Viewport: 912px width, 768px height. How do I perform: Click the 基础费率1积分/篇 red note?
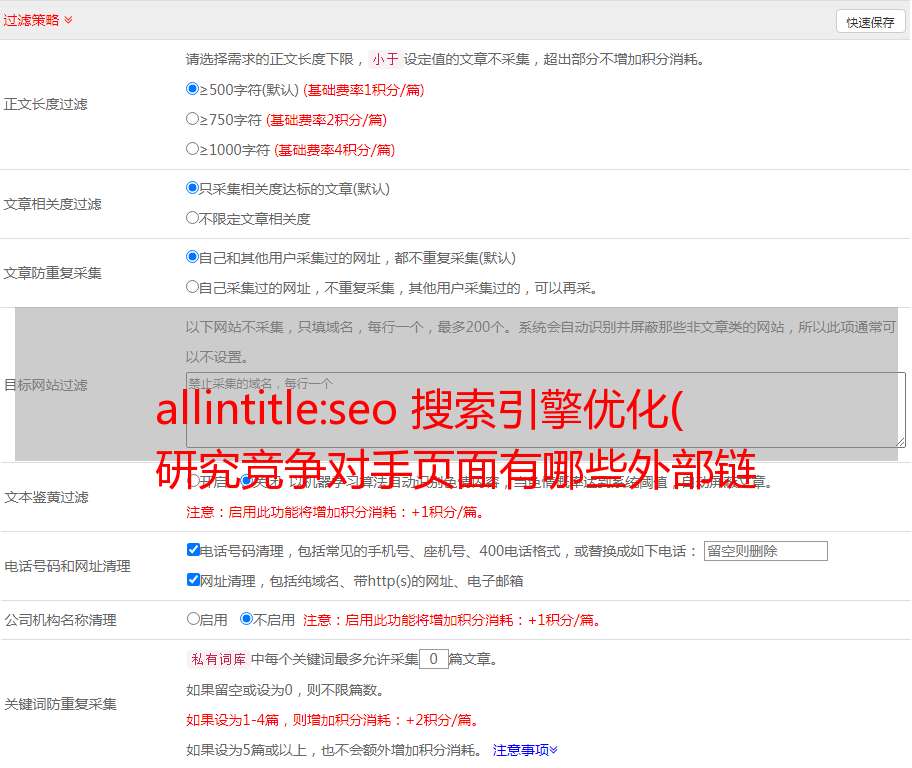pyautogui.click(x=364, y=90)
